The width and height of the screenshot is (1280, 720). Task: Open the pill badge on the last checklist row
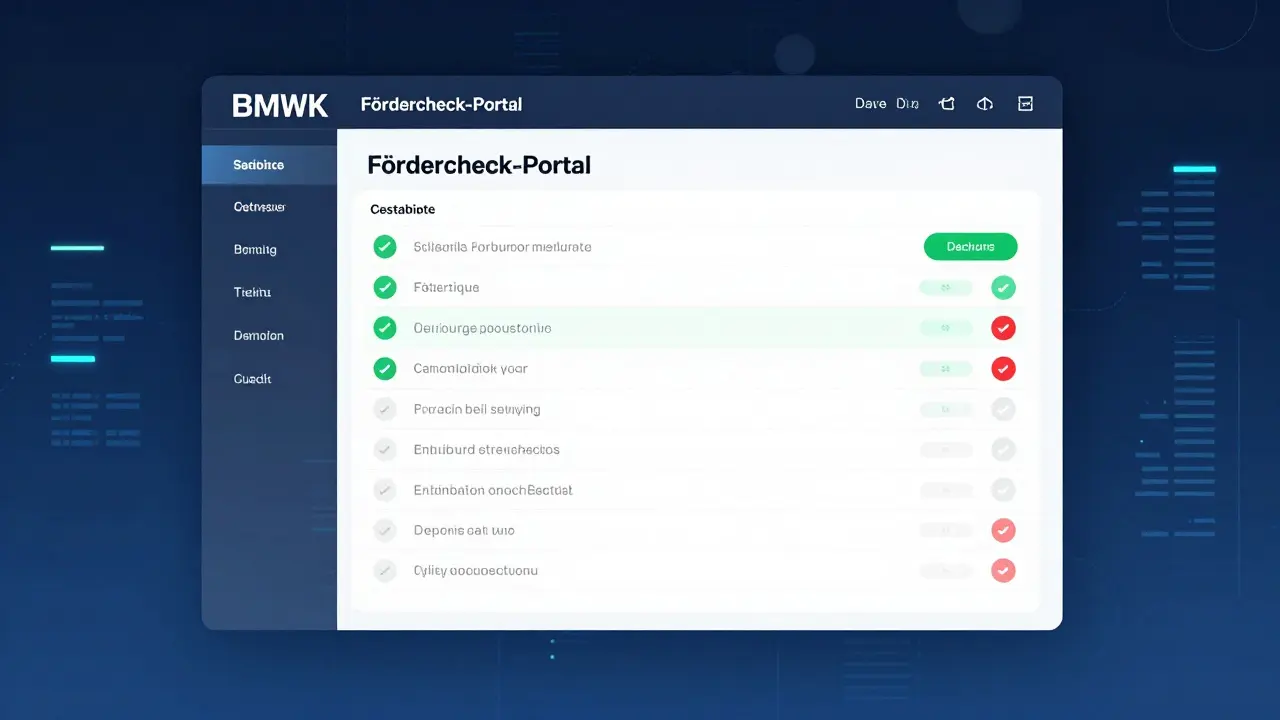coord(945,570)
